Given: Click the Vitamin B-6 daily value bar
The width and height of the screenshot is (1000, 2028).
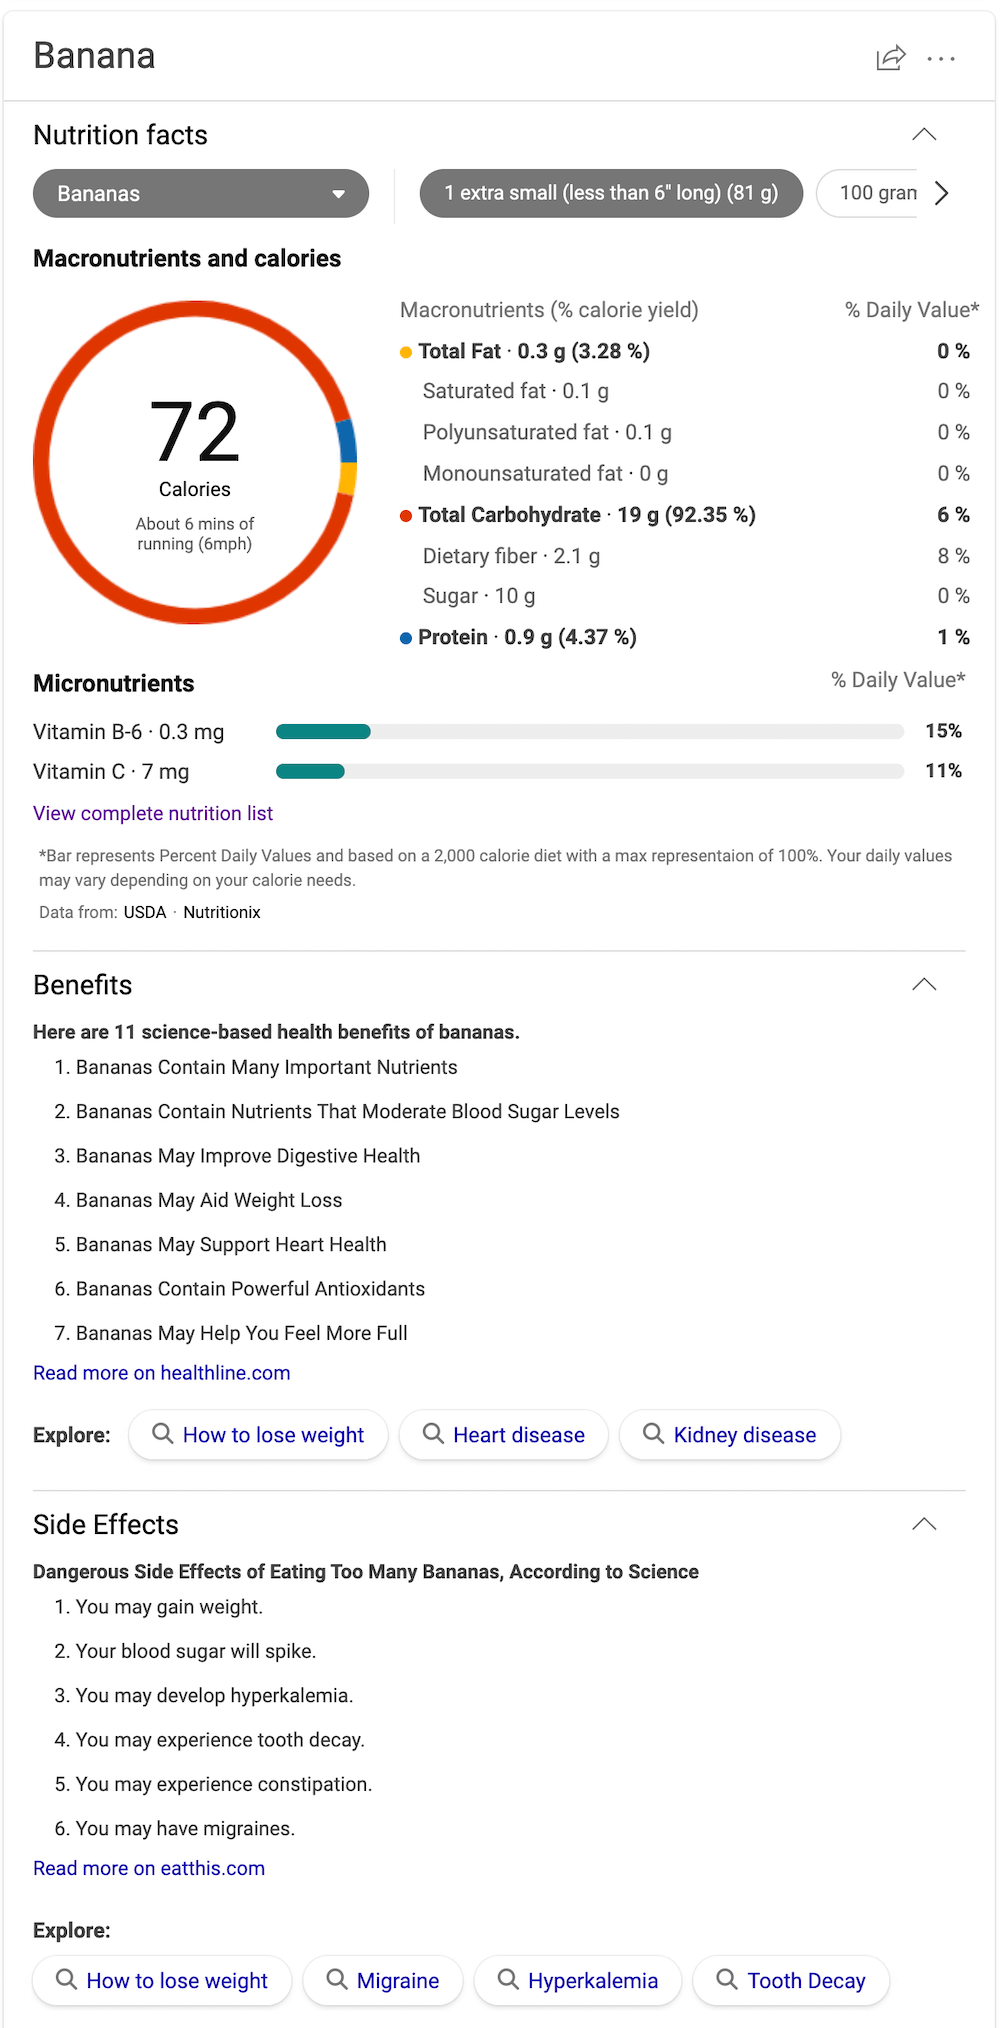Looking at the screenshot, I should tap(590, 732).
